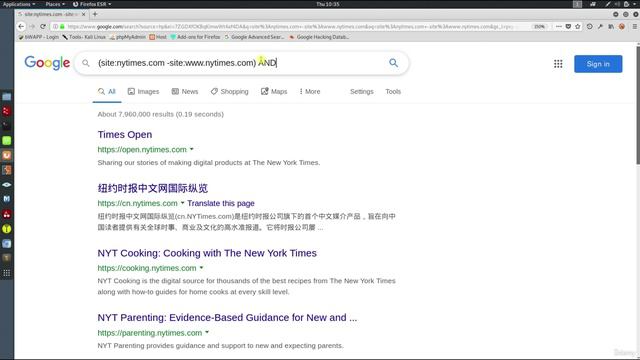This screenshot has height=360, width=640.
Task: Close the site:nytimes.com browser tab
Action: point(84,14)
